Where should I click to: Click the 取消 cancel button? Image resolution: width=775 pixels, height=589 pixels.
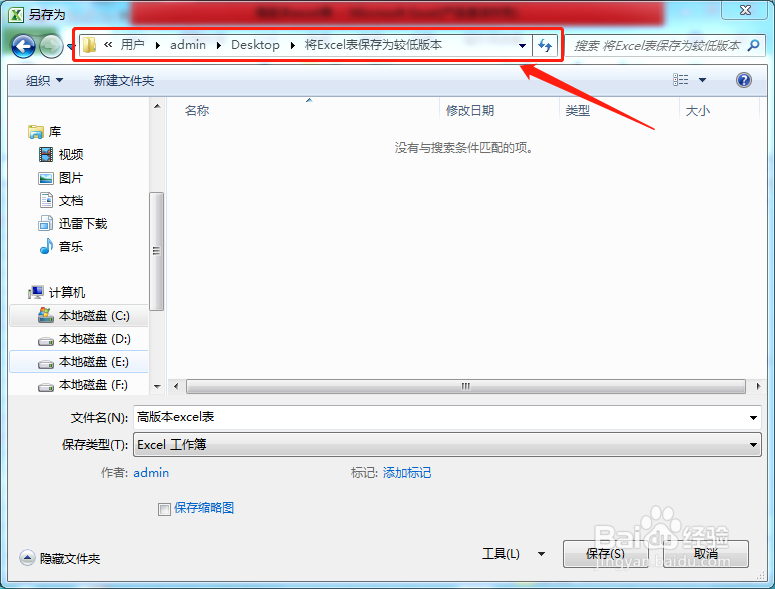[x=705, y=554]
